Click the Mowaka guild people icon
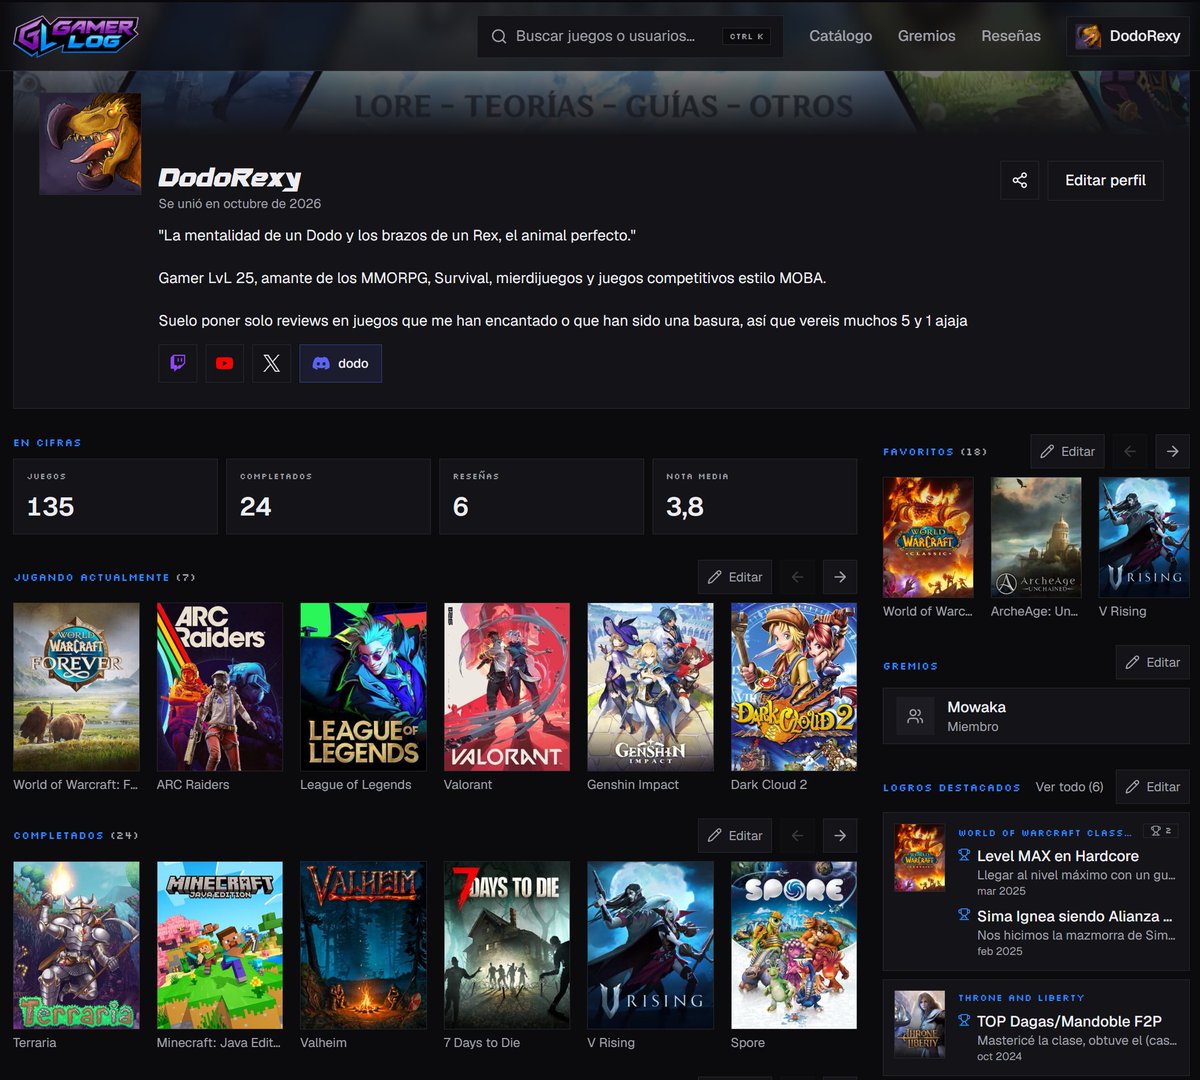The width and height of the screenshot is (1200, 1080). (915, 716)
